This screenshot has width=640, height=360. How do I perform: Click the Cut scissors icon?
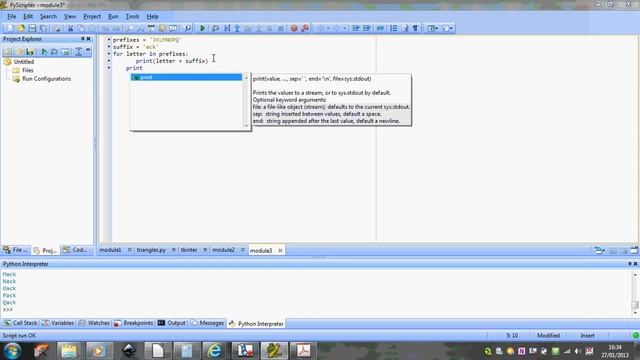70,28
